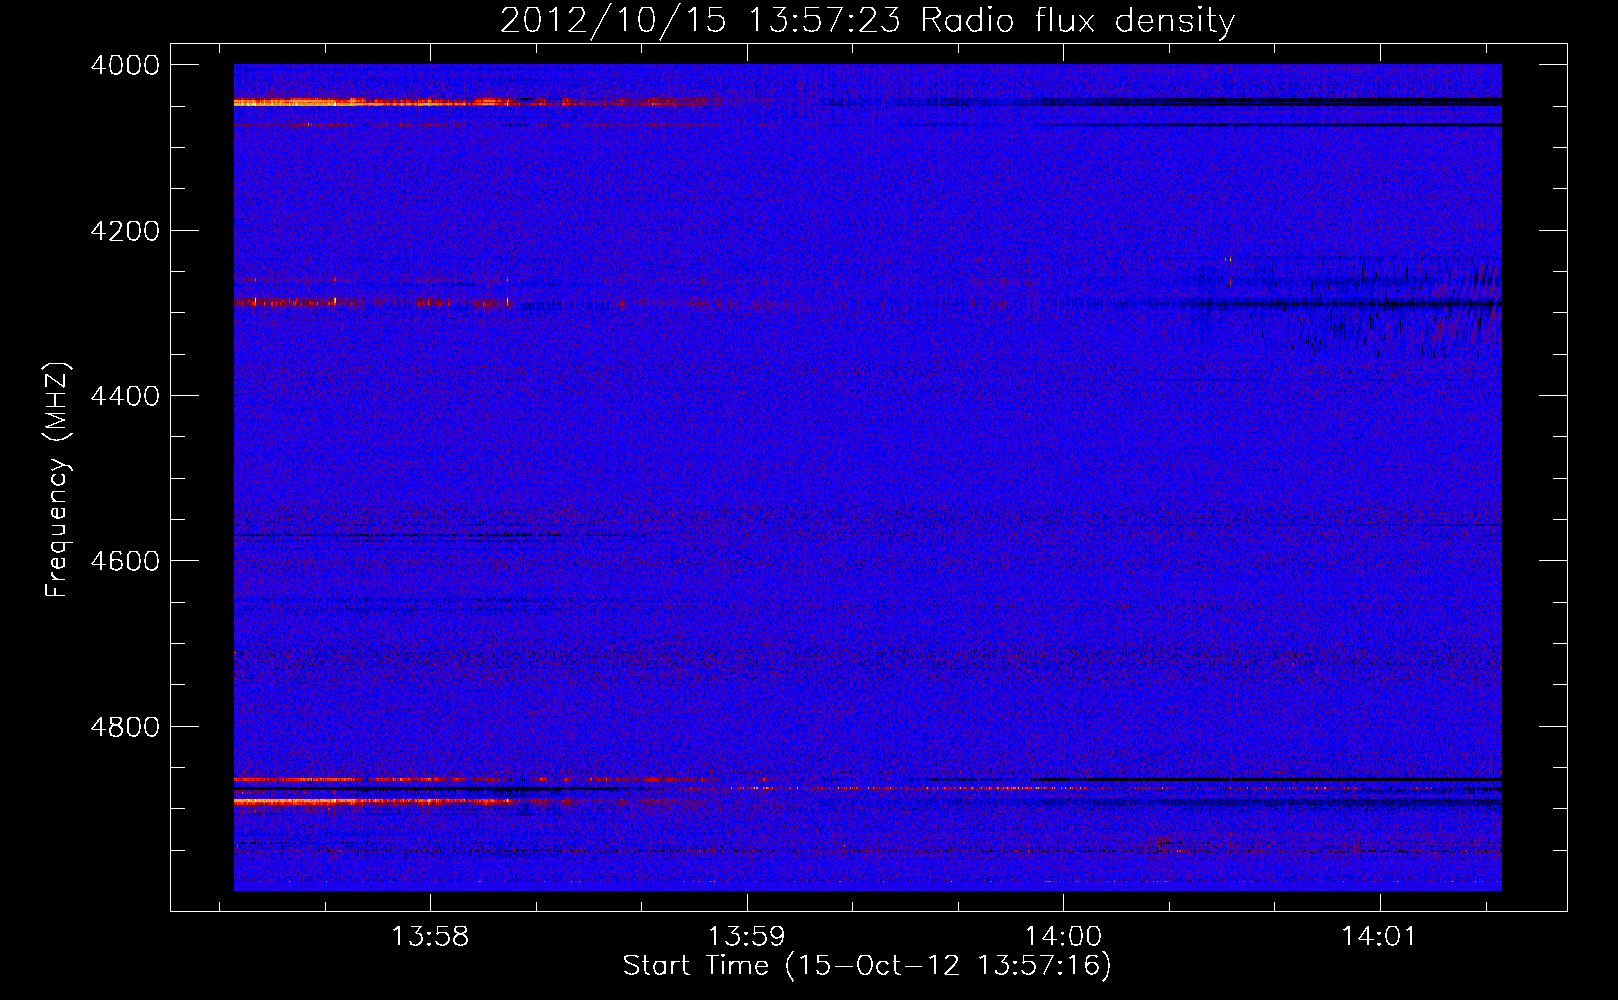This screenshot has width=1618, height=1000.
Task: Click the 14:00 time axis label
Action: pyautogui.click(x=1063, y=937)
